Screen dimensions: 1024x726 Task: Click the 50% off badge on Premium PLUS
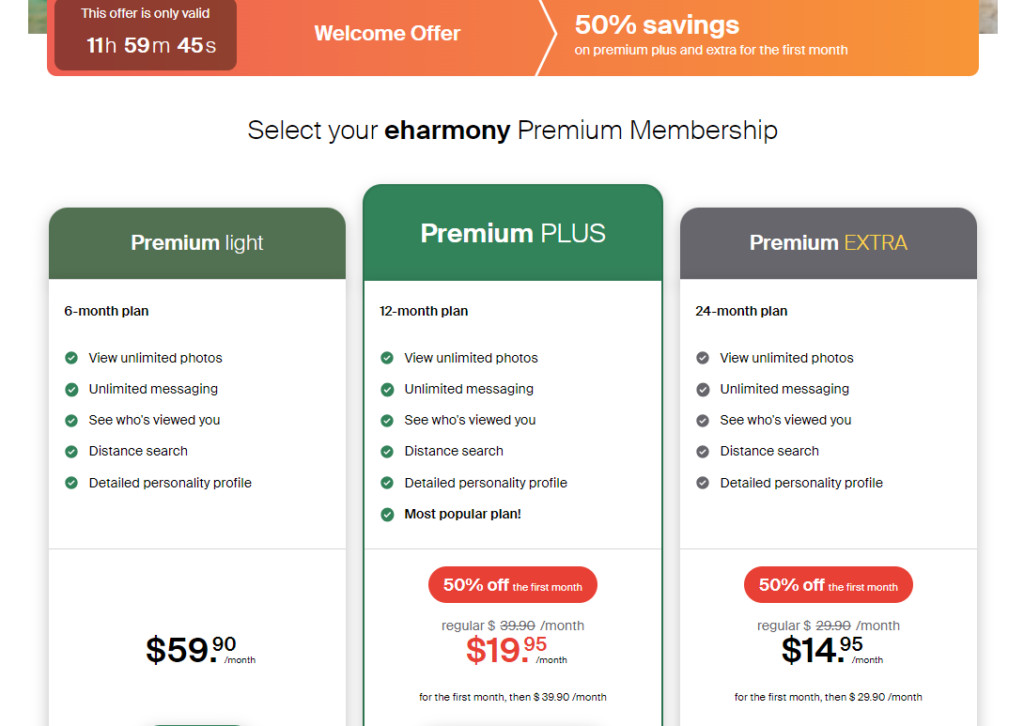point(512,584)
